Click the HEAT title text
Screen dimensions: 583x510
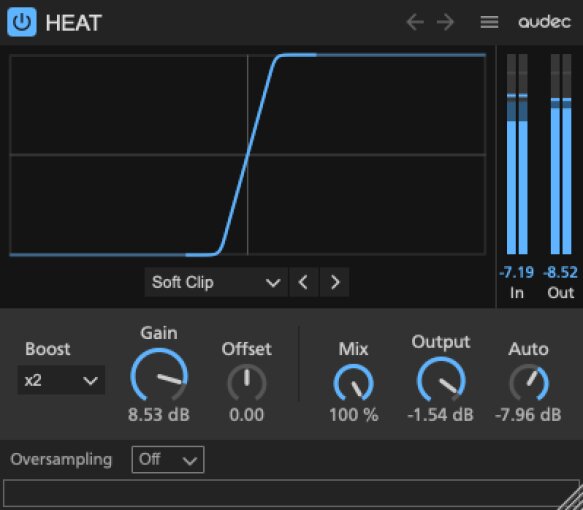tap(74, 23)
